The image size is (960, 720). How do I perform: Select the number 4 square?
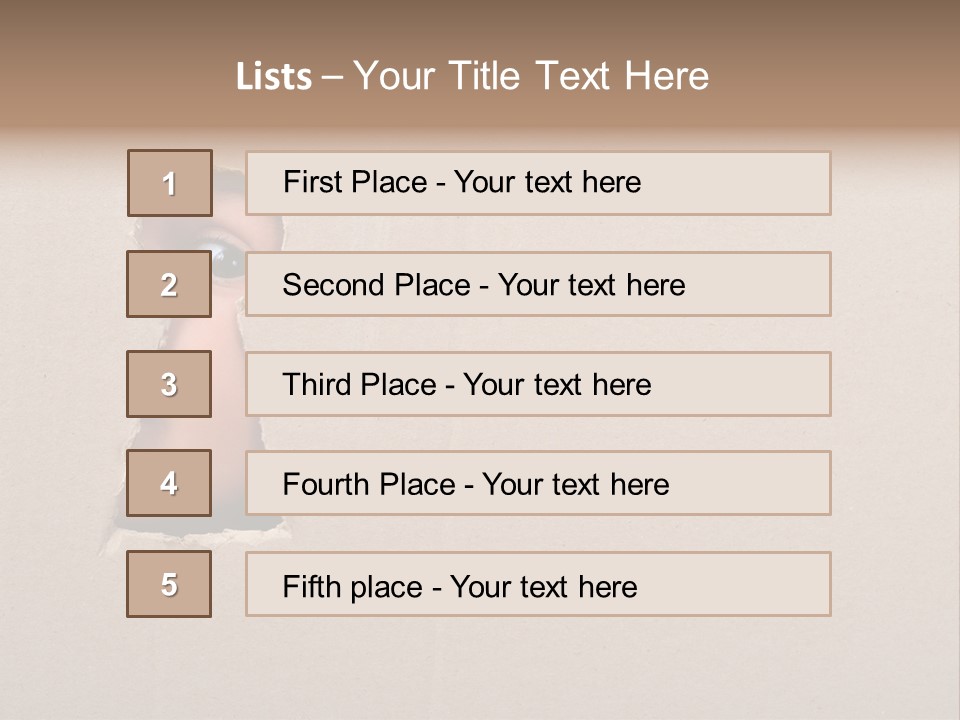[x=169, y=483]
